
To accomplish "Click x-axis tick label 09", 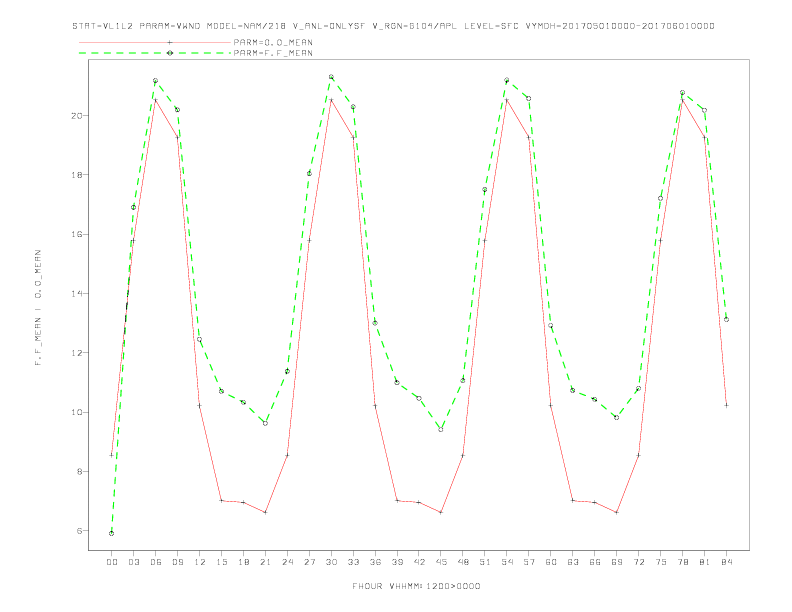I will pos(177,562).
